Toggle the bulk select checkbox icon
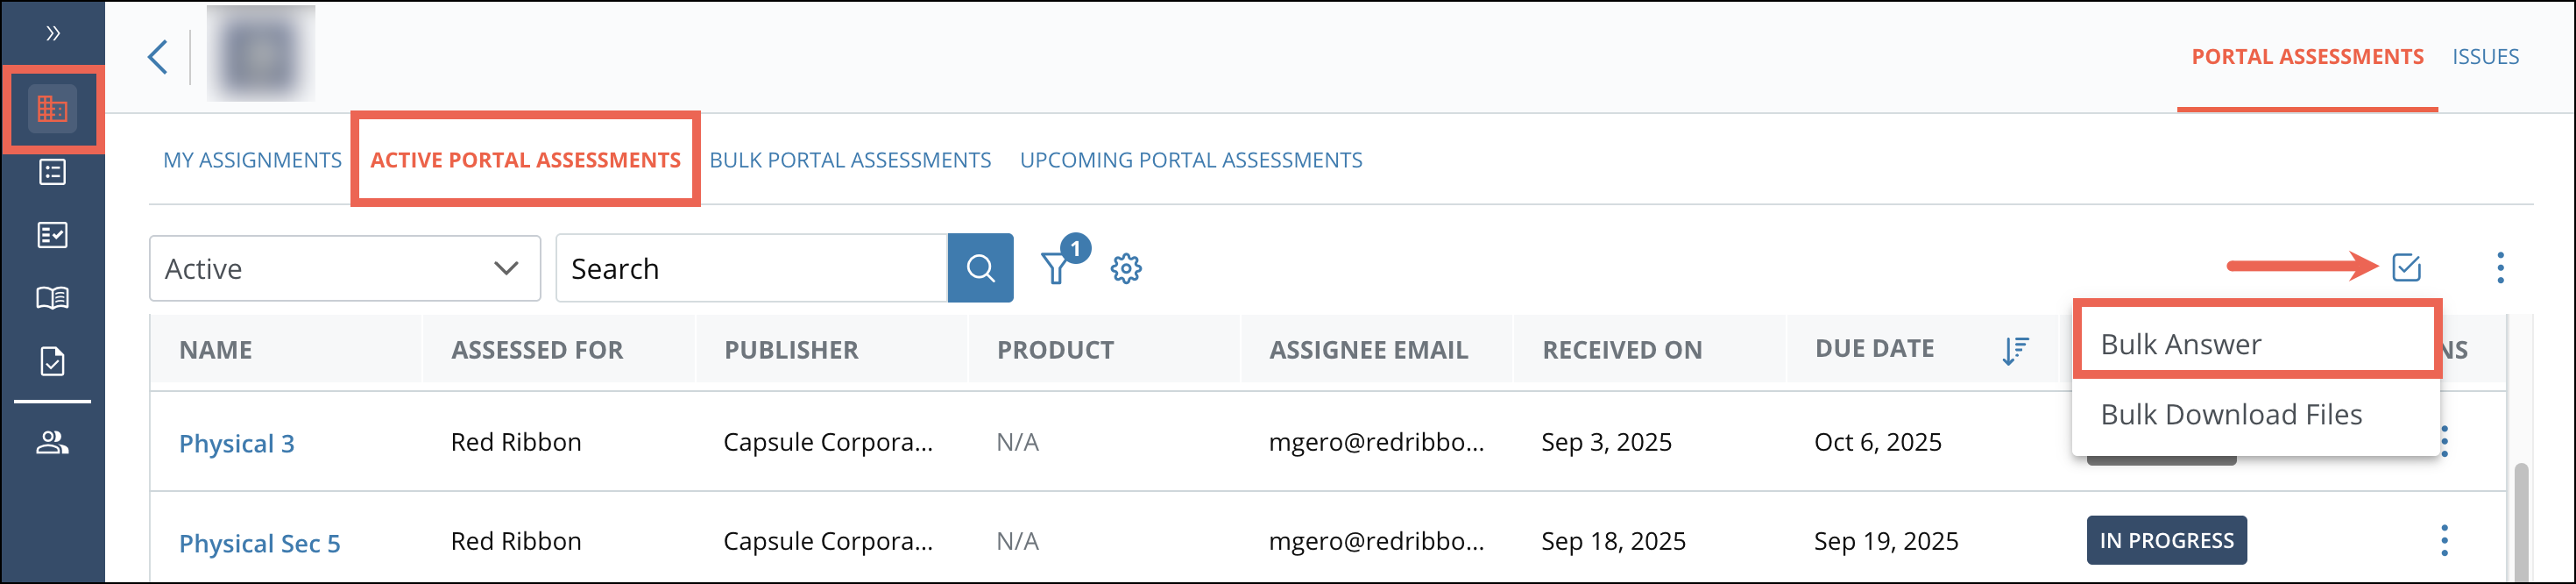 2406,267
